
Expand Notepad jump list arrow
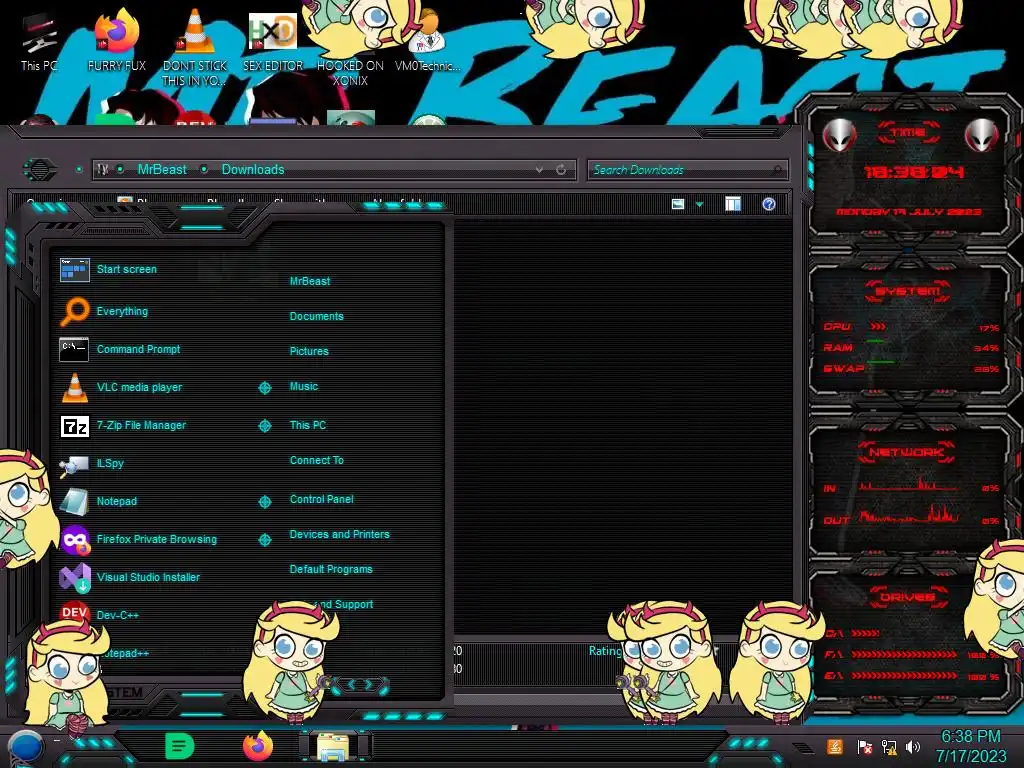click(264, 502)
